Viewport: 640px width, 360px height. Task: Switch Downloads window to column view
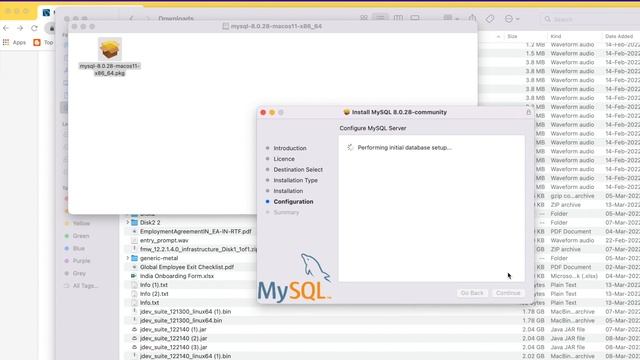[x=398, y=18]
